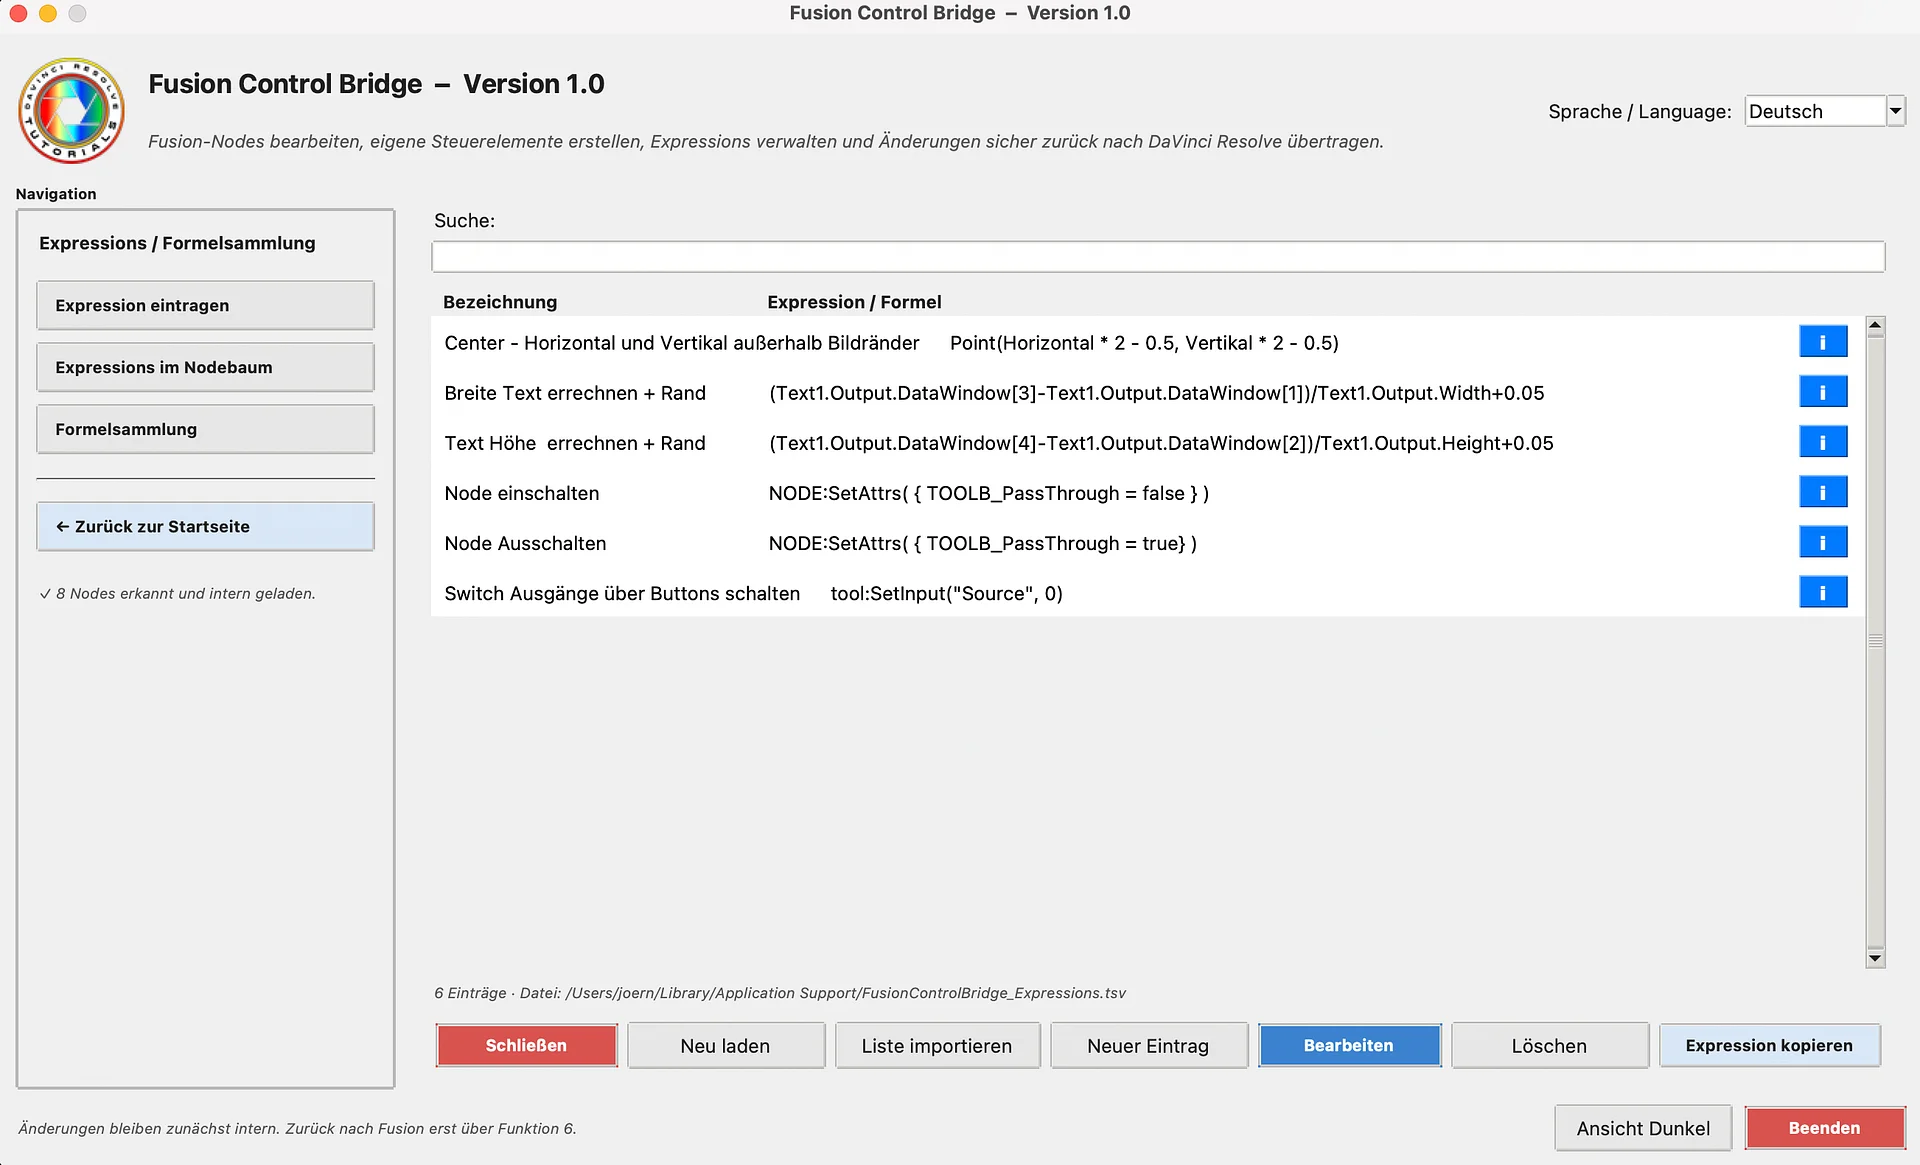Delete the entry using Löschen
The width and height of the screenshot is (1920, 1165).
point(1549,1045)
